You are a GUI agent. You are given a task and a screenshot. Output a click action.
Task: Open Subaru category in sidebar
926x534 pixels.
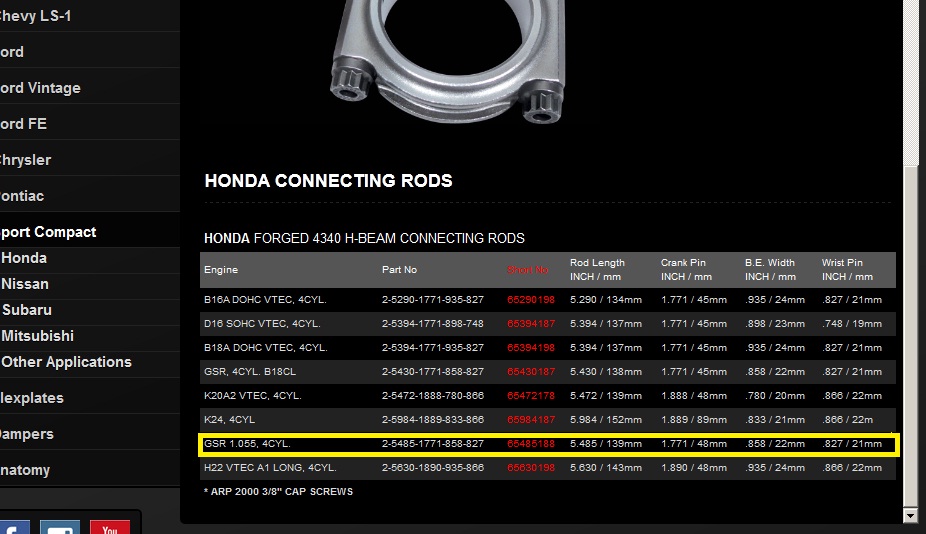27,310
